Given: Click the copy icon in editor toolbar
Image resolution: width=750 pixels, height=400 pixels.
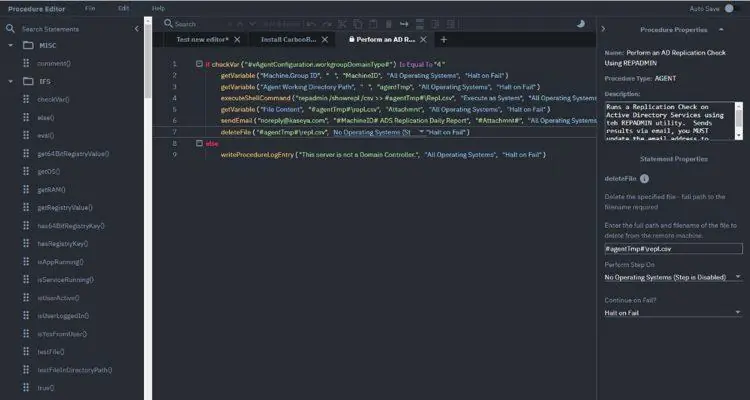Looking at the screenshot, I should point(358,24).
